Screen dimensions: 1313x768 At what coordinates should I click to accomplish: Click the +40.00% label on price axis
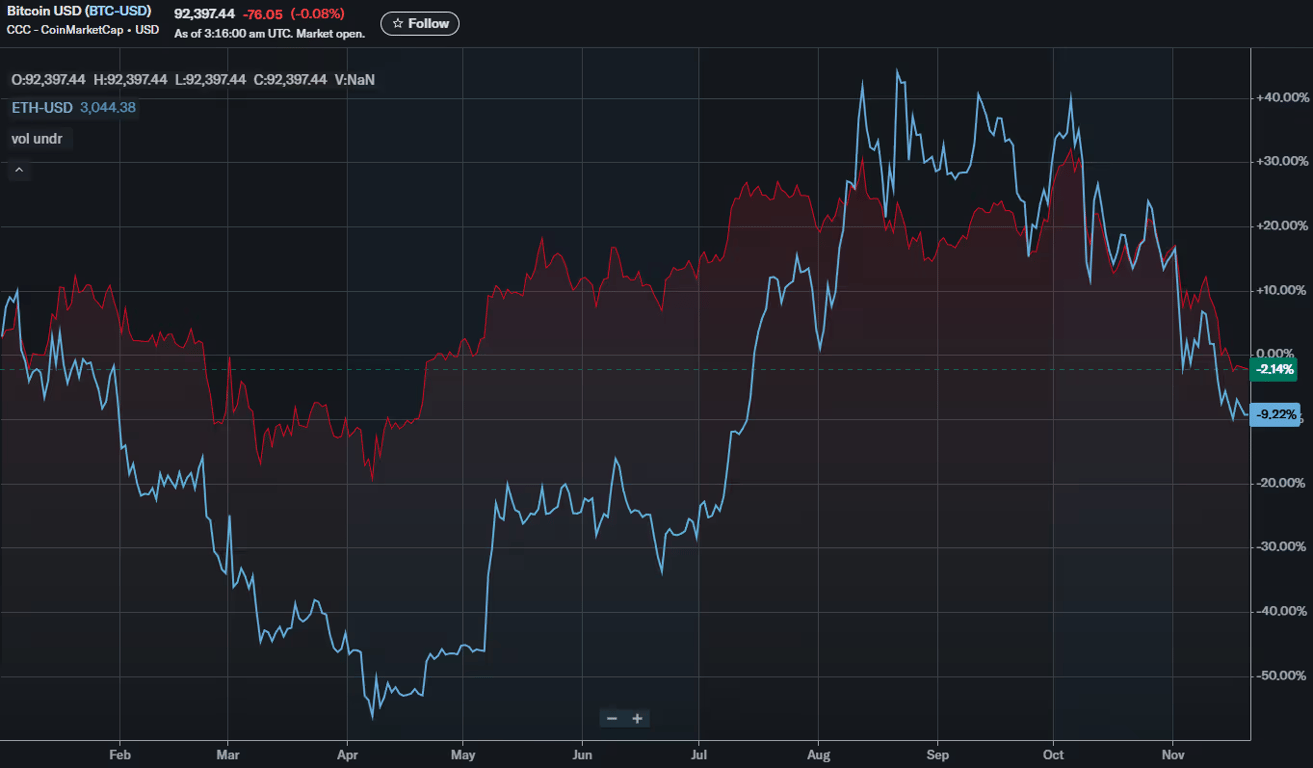click(1280, 98)
